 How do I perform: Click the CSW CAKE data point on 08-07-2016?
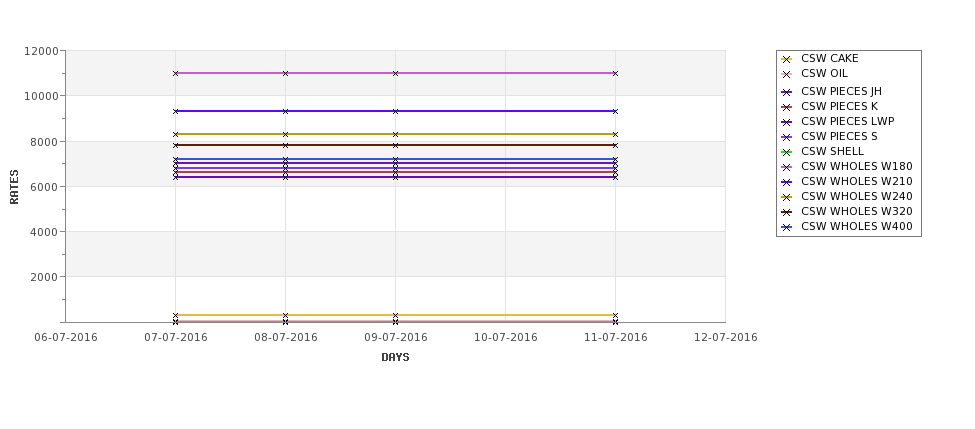[285, 315]
